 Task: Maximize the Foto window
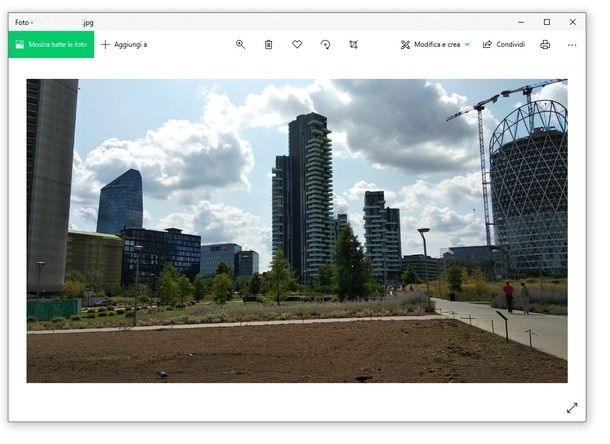[x=546, y=21]
